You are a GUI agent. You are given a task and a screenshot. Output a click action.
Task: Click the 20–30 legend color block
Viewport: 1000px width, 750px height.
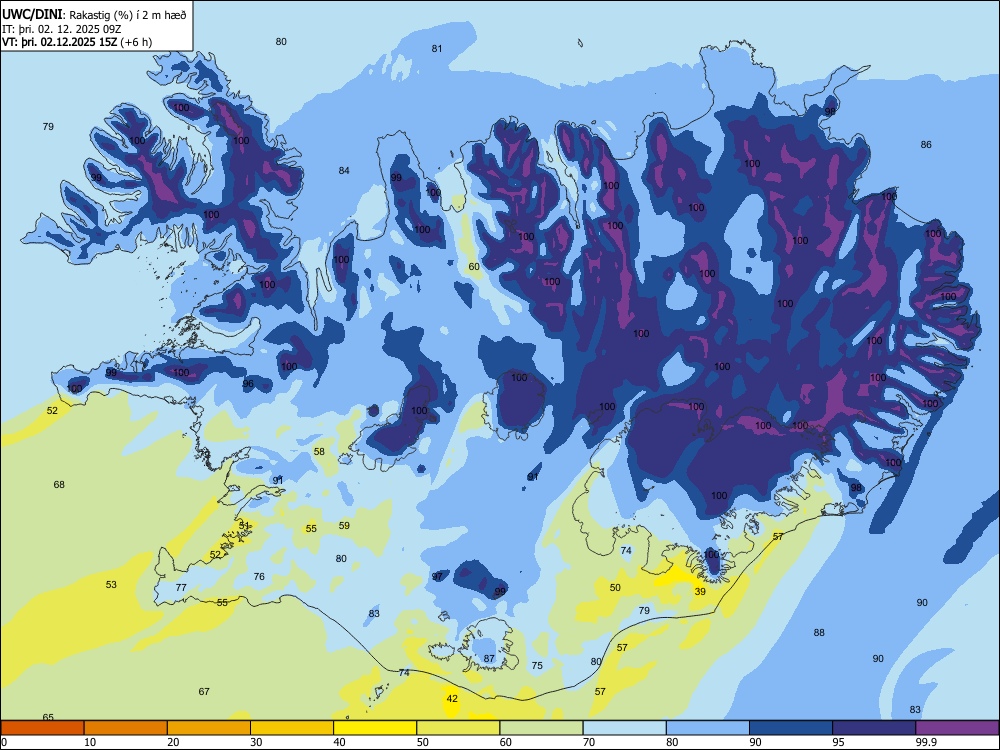click(x=209, y=728)
